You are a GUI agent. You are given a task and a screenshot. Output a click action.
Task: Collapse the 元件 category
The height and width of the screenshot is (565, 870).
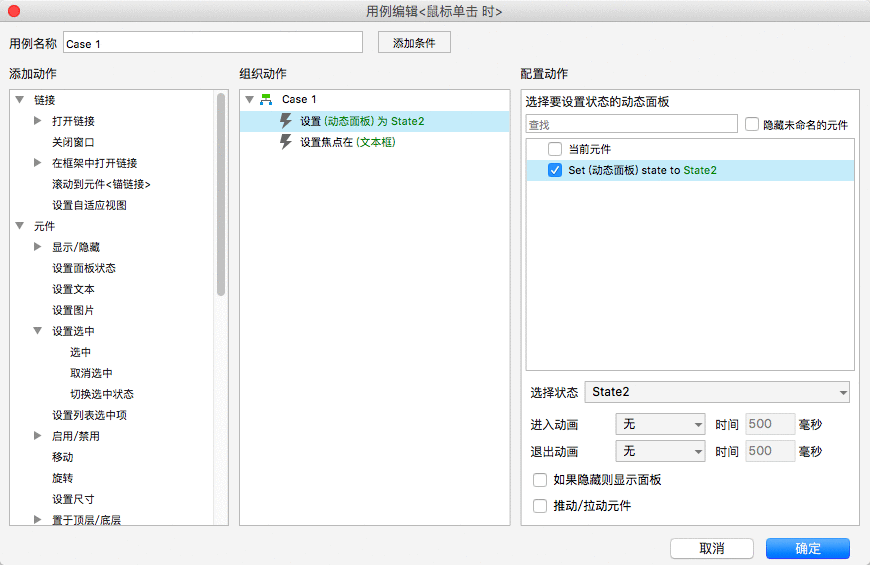click(x=20, y=226)
